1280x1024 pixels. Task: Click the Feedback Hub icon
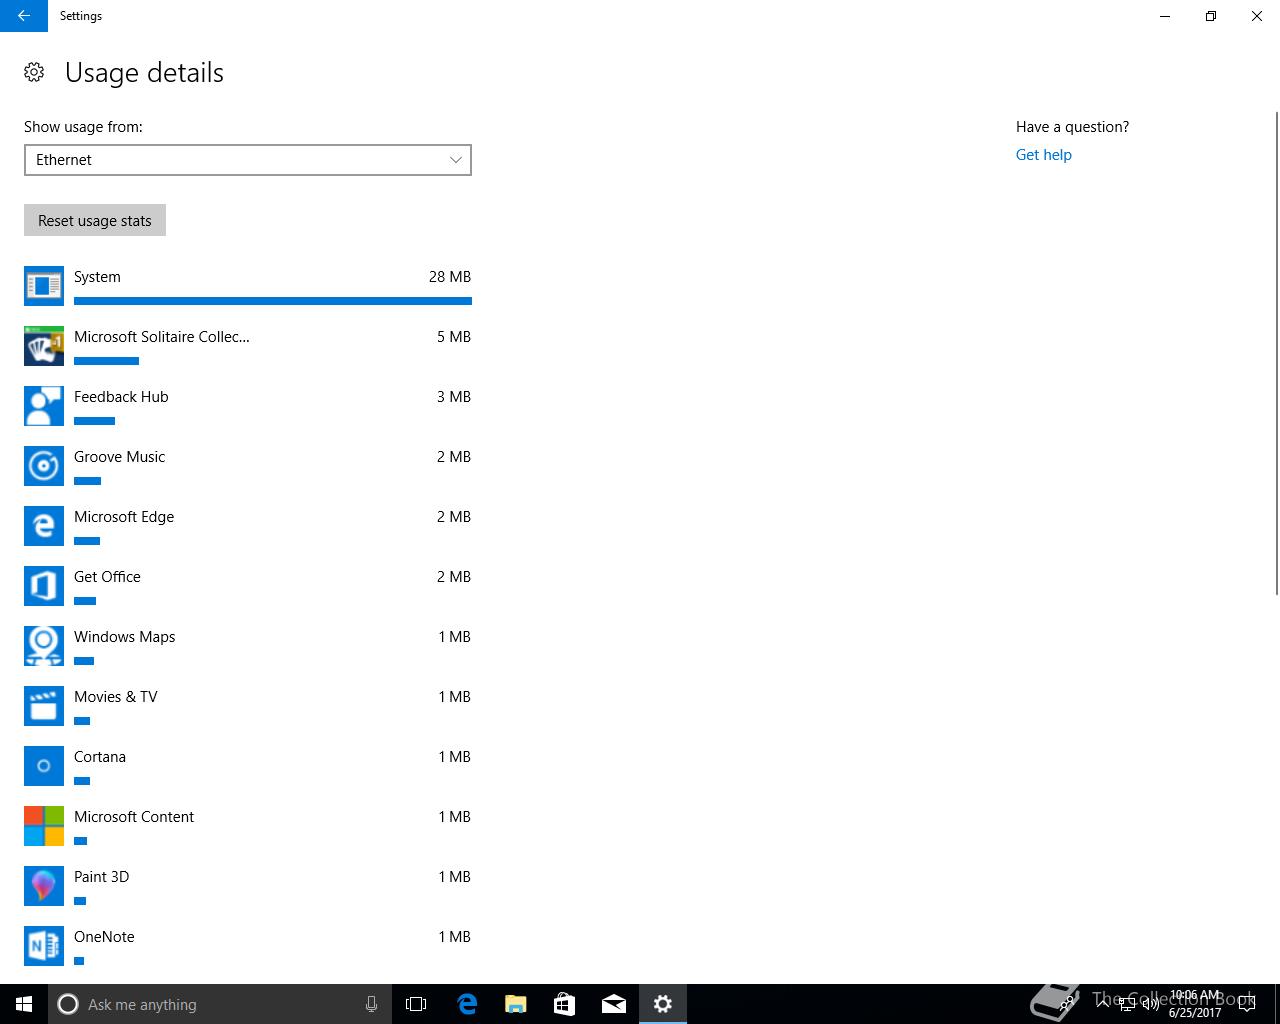click(44, 406)
